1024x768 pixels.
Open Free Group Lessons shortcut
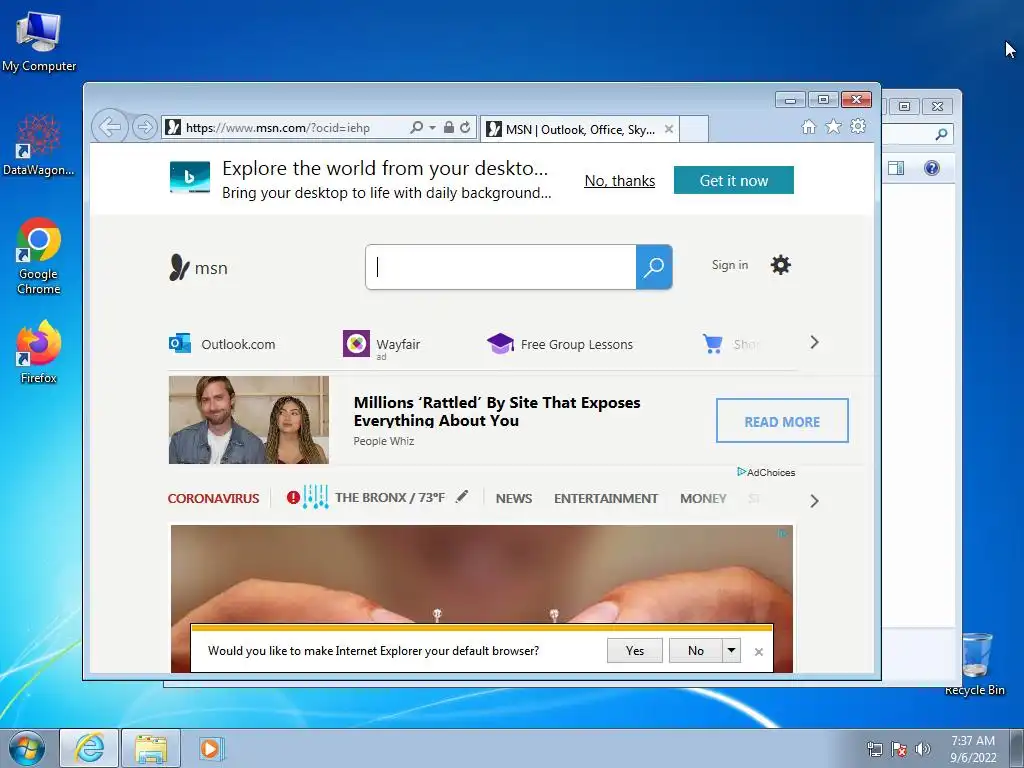[560, 344]
